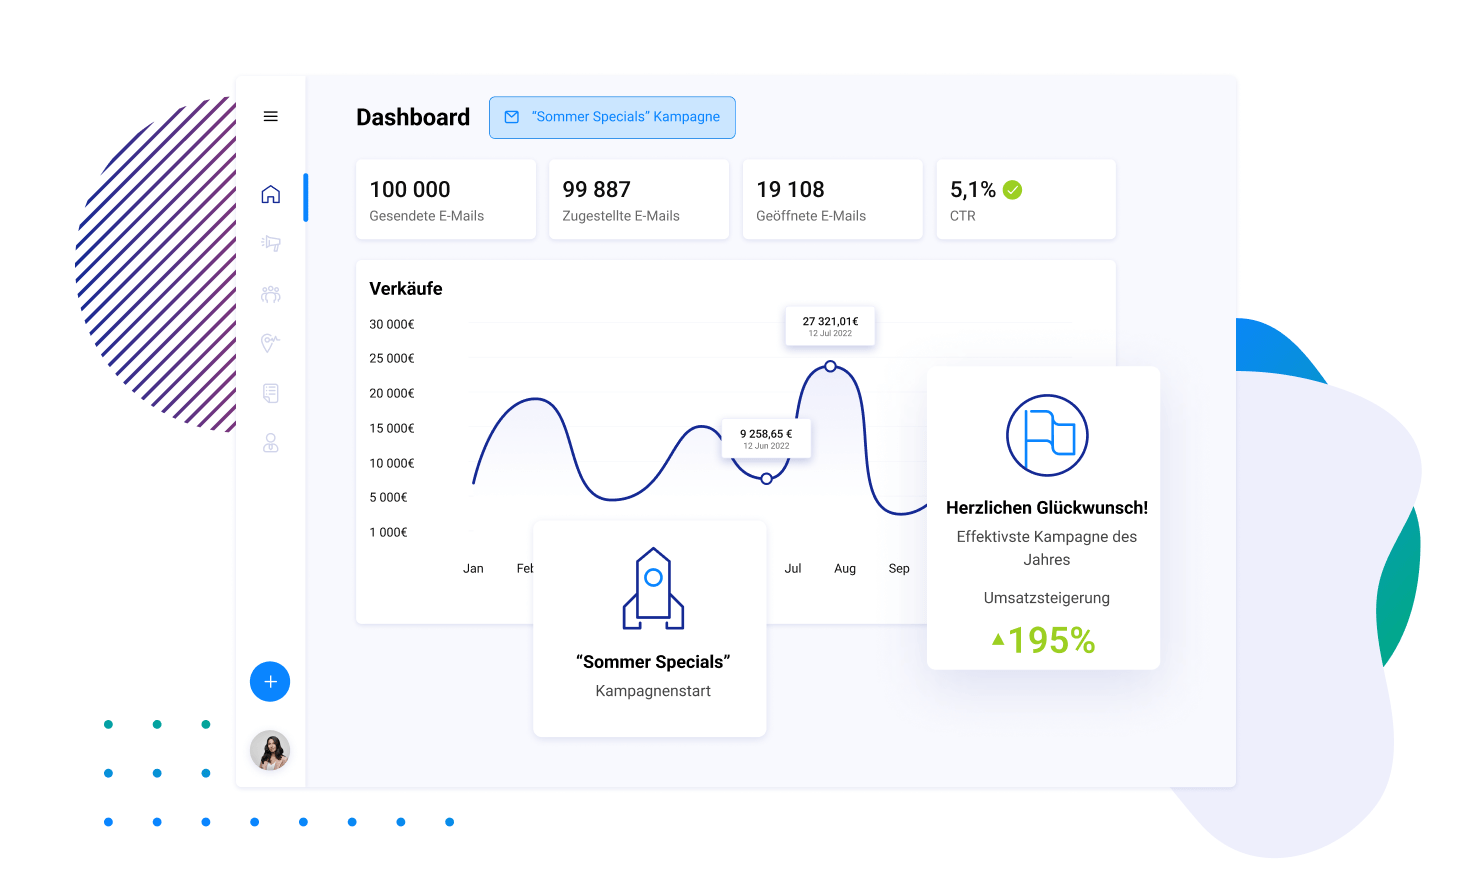
Task: Click the "Sommer Specials" Kampagne button
Action: (x=612, y=117)
